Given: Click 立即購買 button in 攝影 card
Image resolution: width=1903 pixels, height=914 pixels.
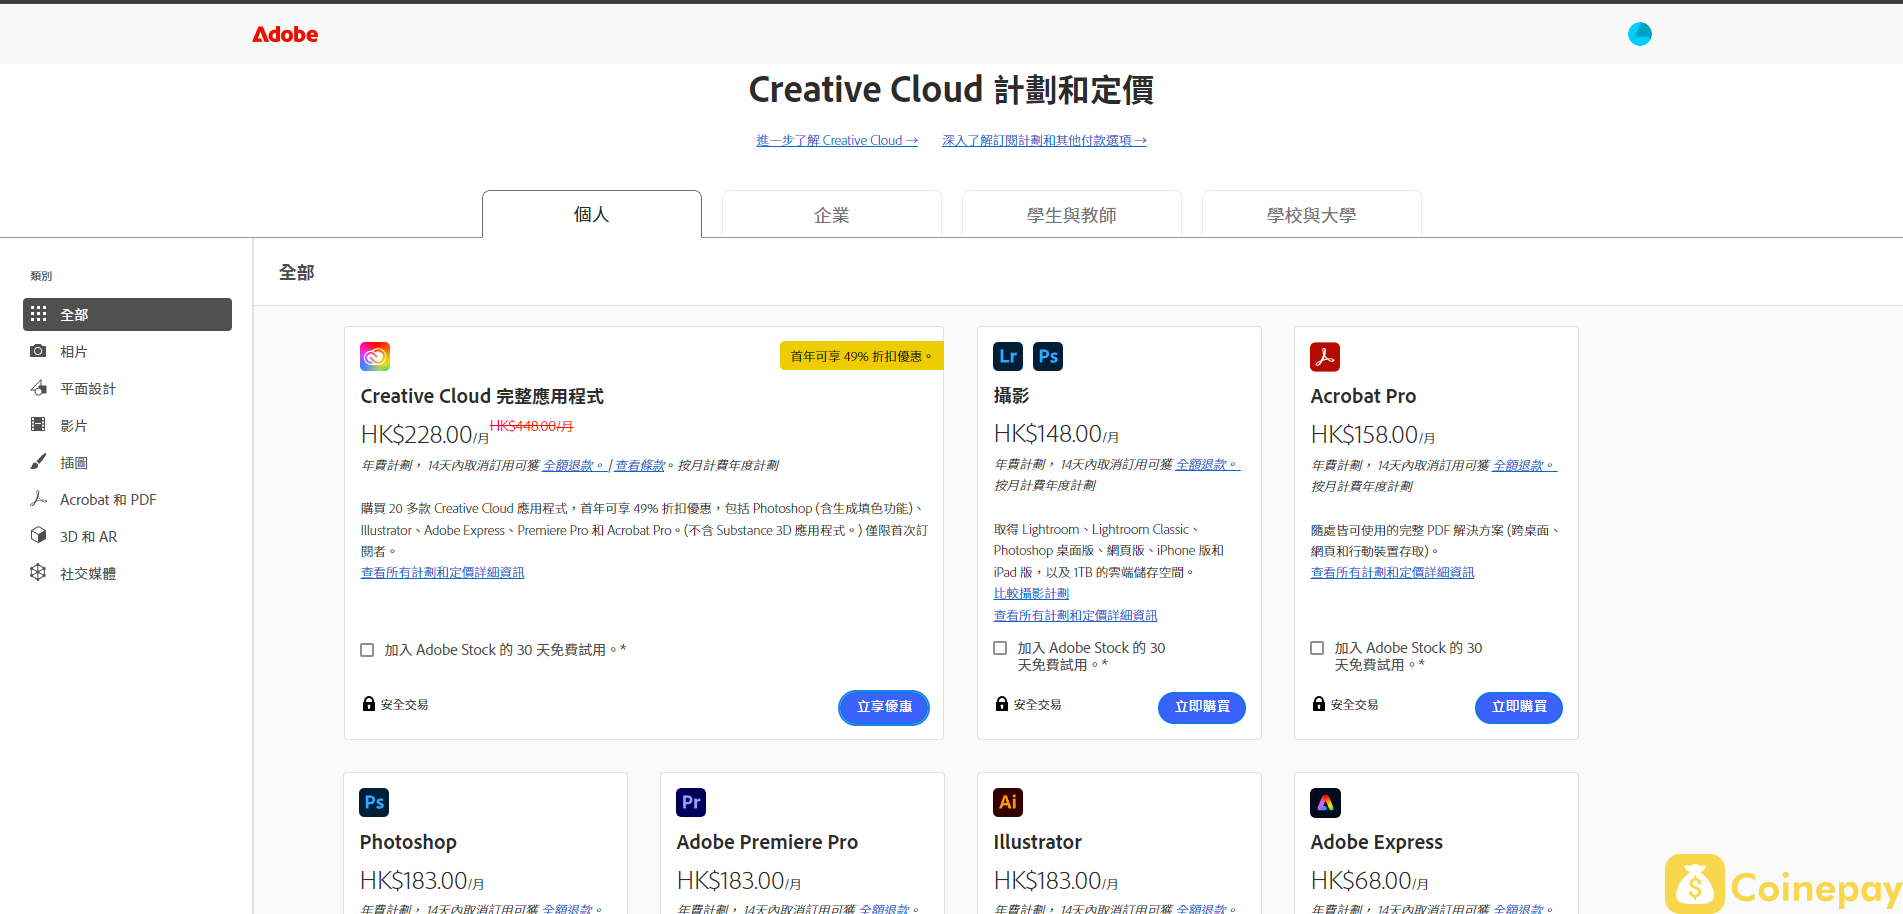Looking at the screenshot, I should tap(1202, 707).
